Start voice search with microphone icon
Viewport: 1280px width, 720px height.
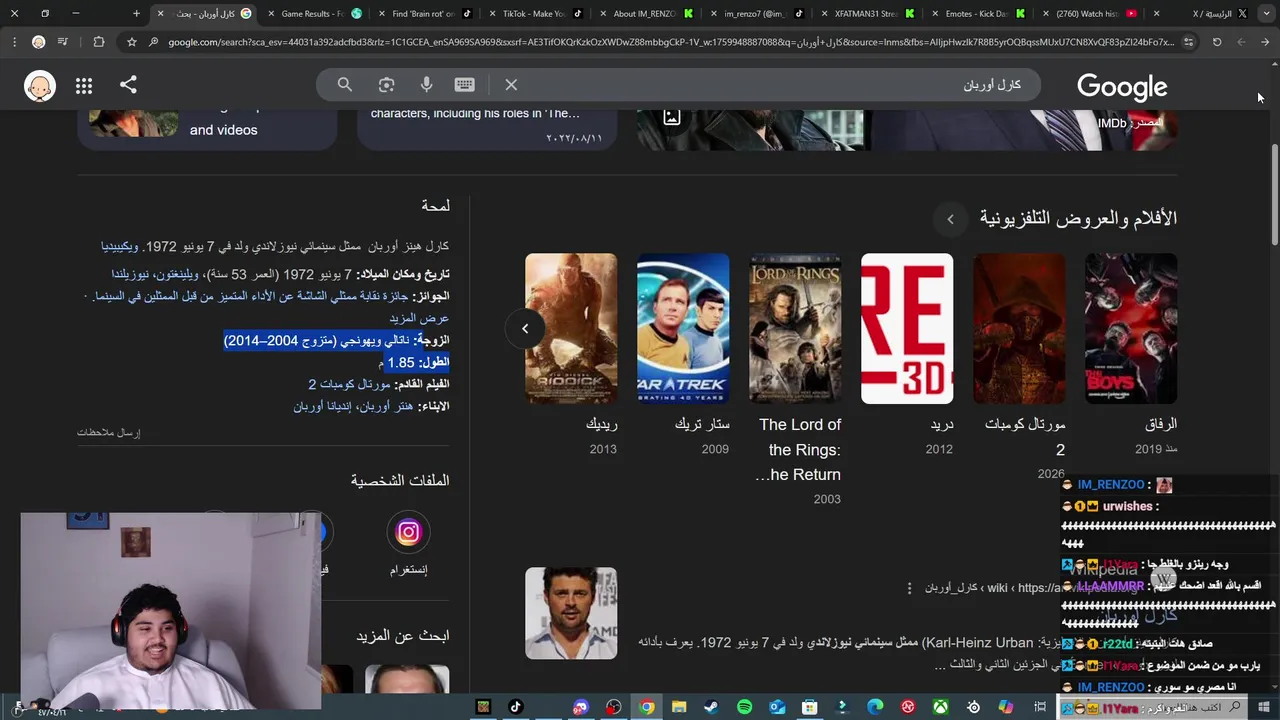[426, 85]
